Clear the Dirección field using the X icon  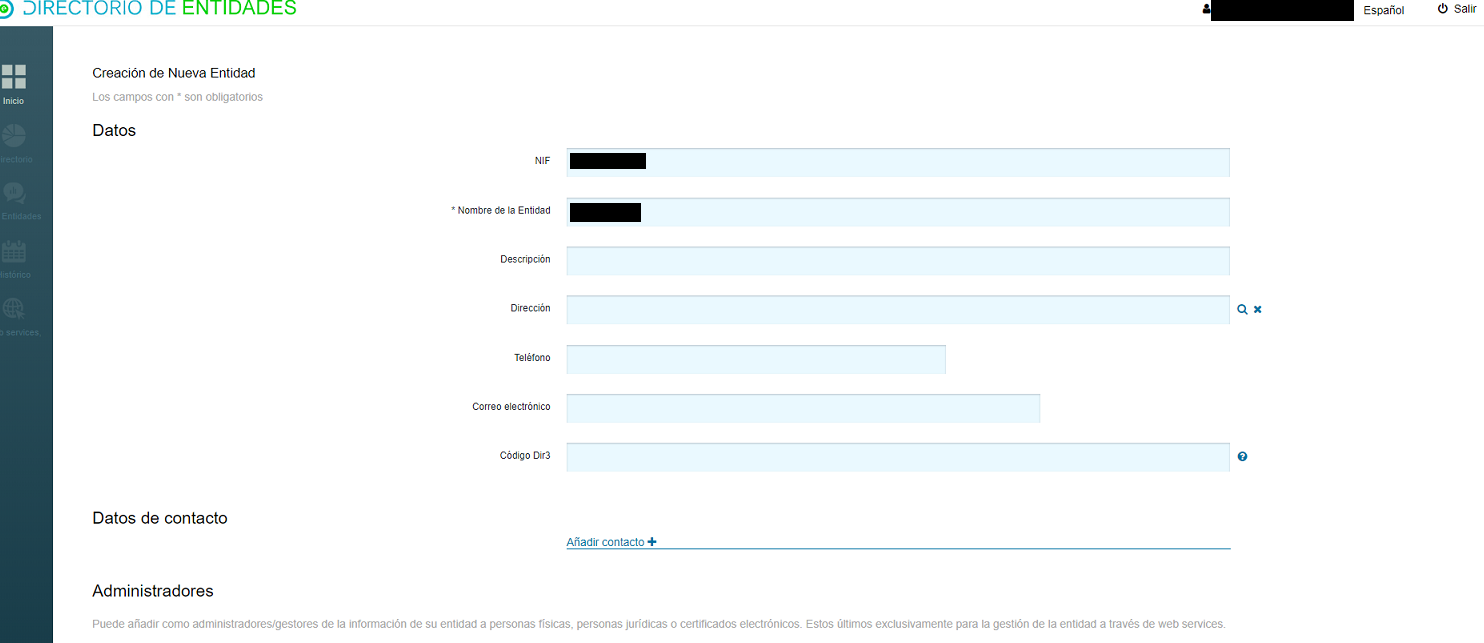1257,309
